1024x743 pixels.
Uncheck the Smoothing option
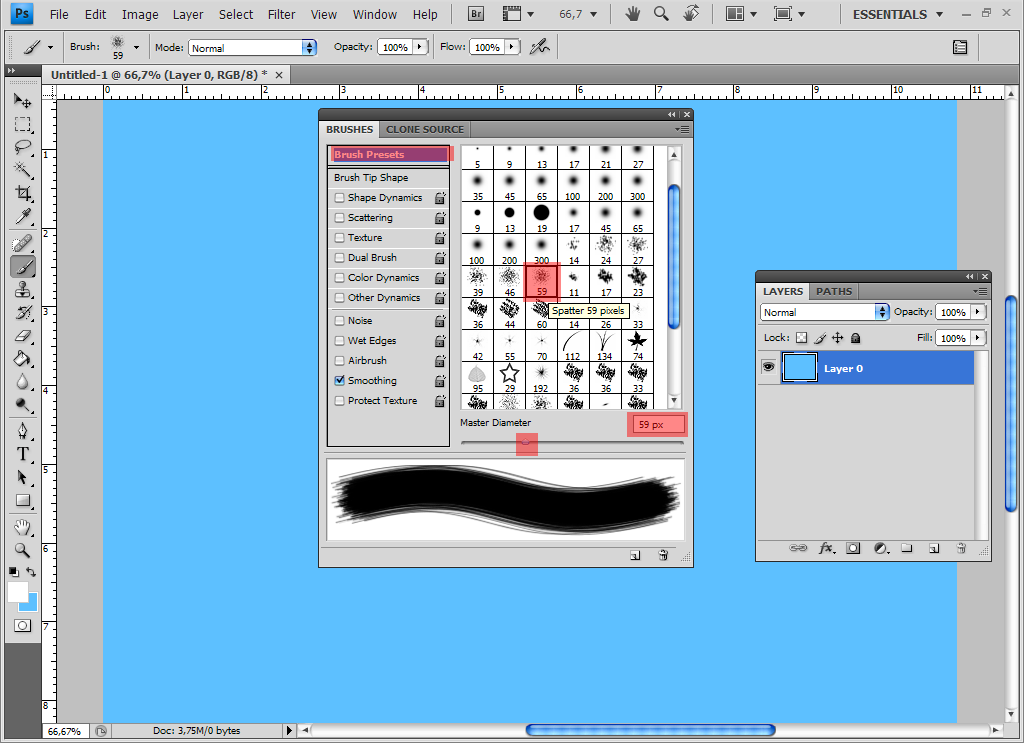340,380
